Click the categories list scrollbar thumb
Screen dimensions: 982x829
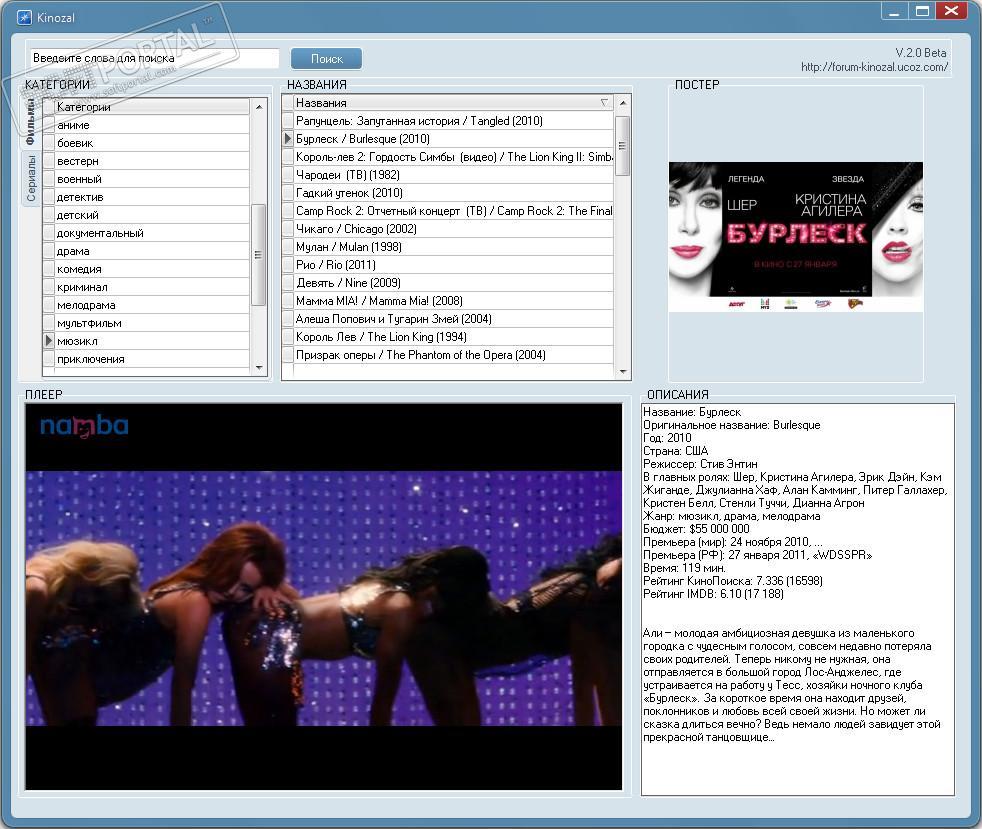[258, 255]
